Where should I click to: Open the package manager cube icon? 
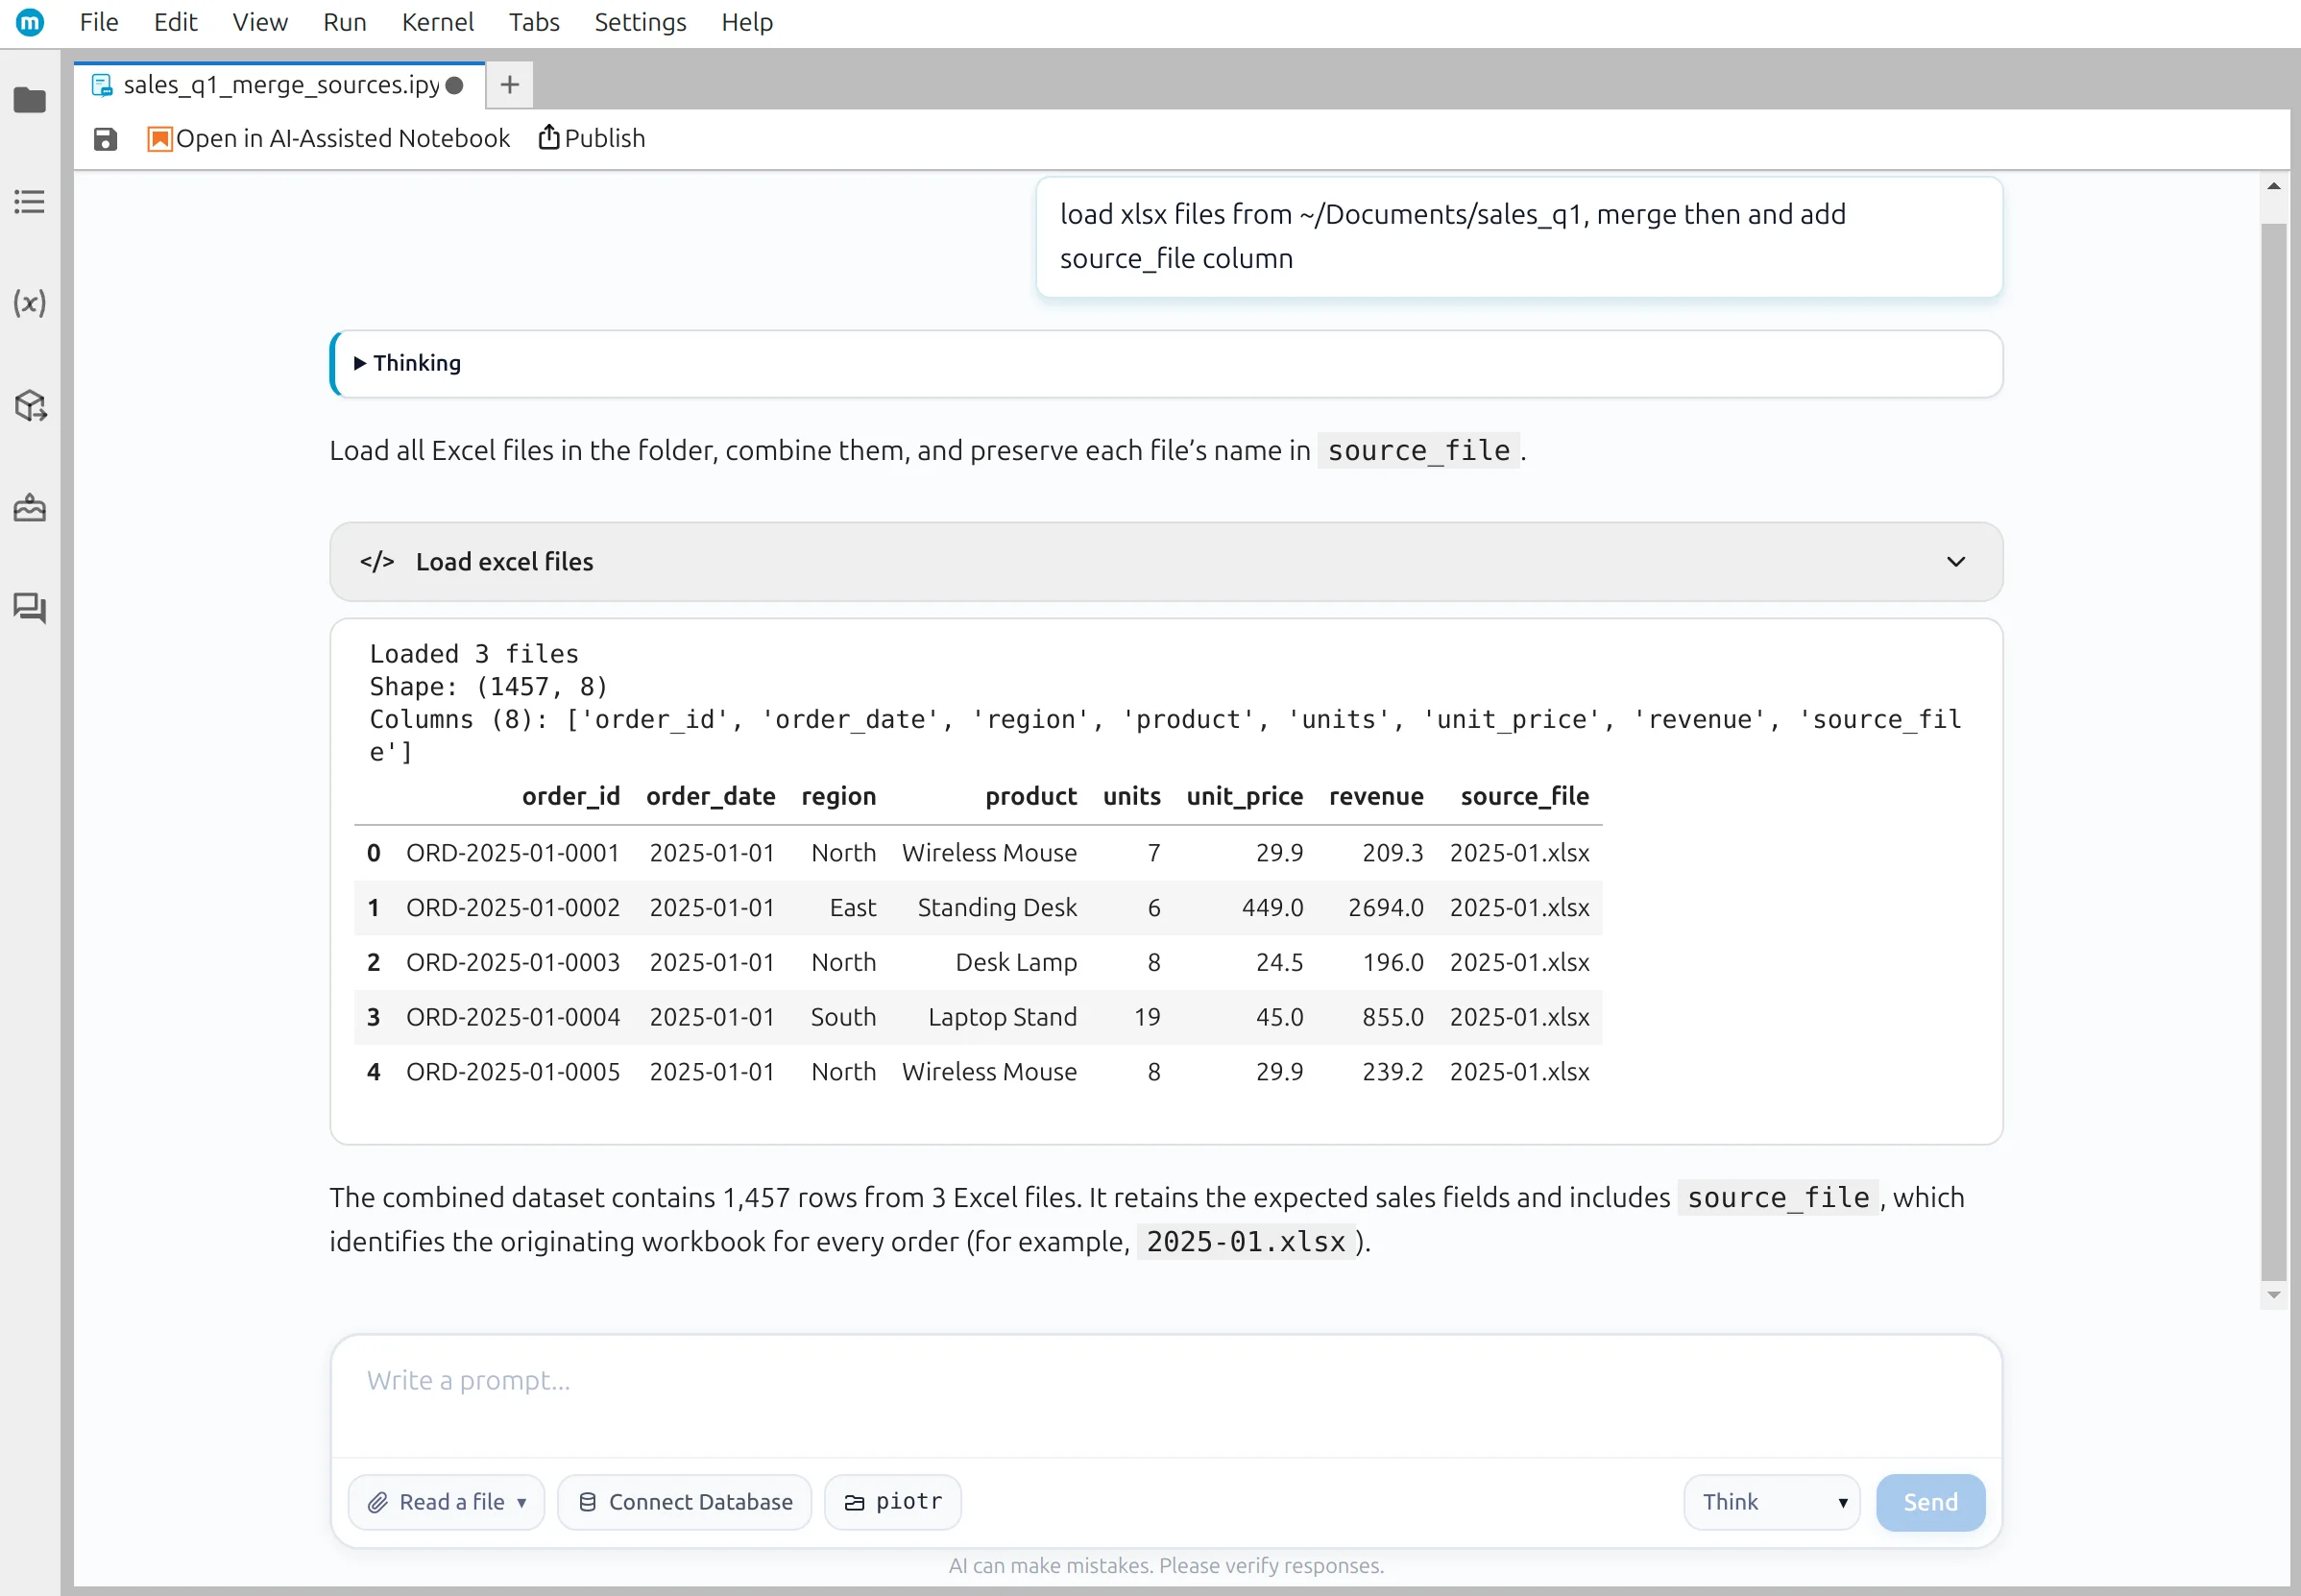click(30, 405)
